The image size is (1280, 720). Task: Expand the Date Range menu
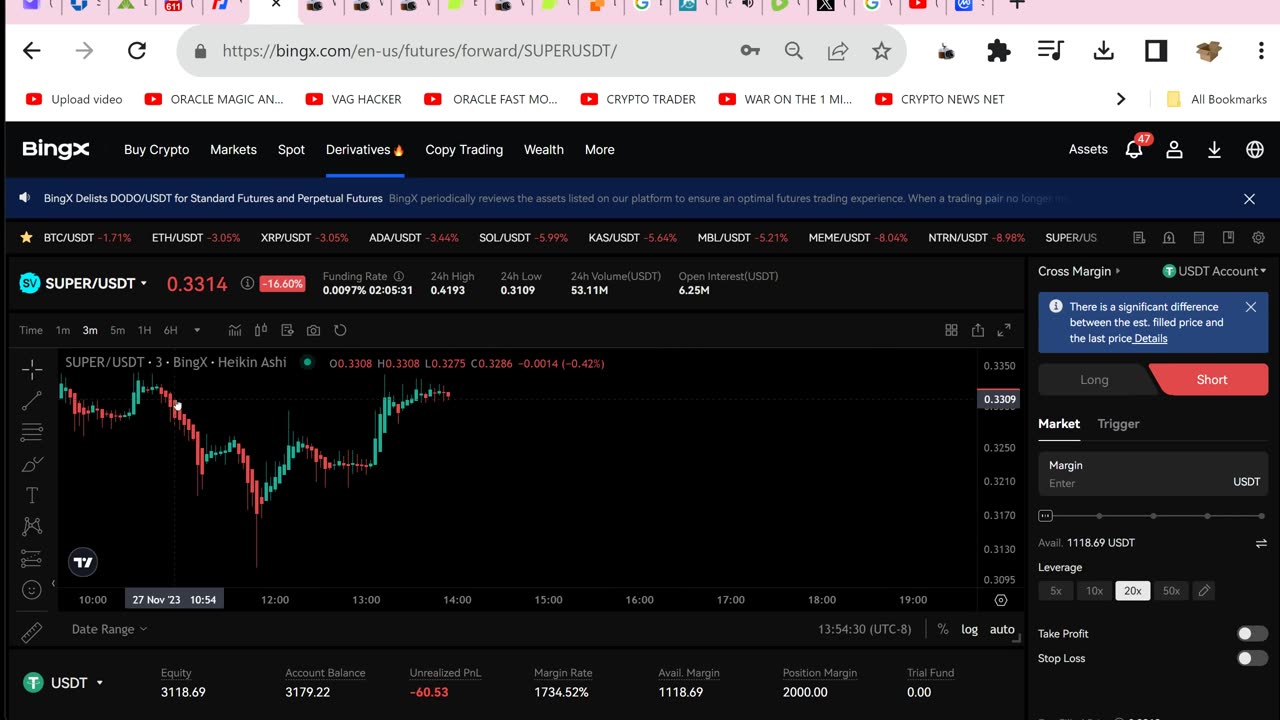tap(109, 629)
